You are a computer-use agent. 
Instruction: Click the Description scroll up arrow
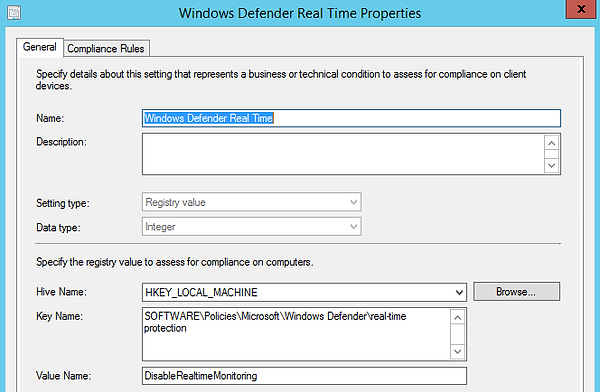(x=551, y=143)
